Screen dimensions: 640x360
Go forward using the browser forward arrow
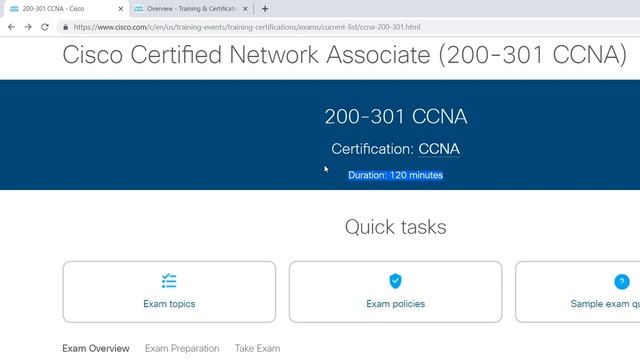[28, 27]
